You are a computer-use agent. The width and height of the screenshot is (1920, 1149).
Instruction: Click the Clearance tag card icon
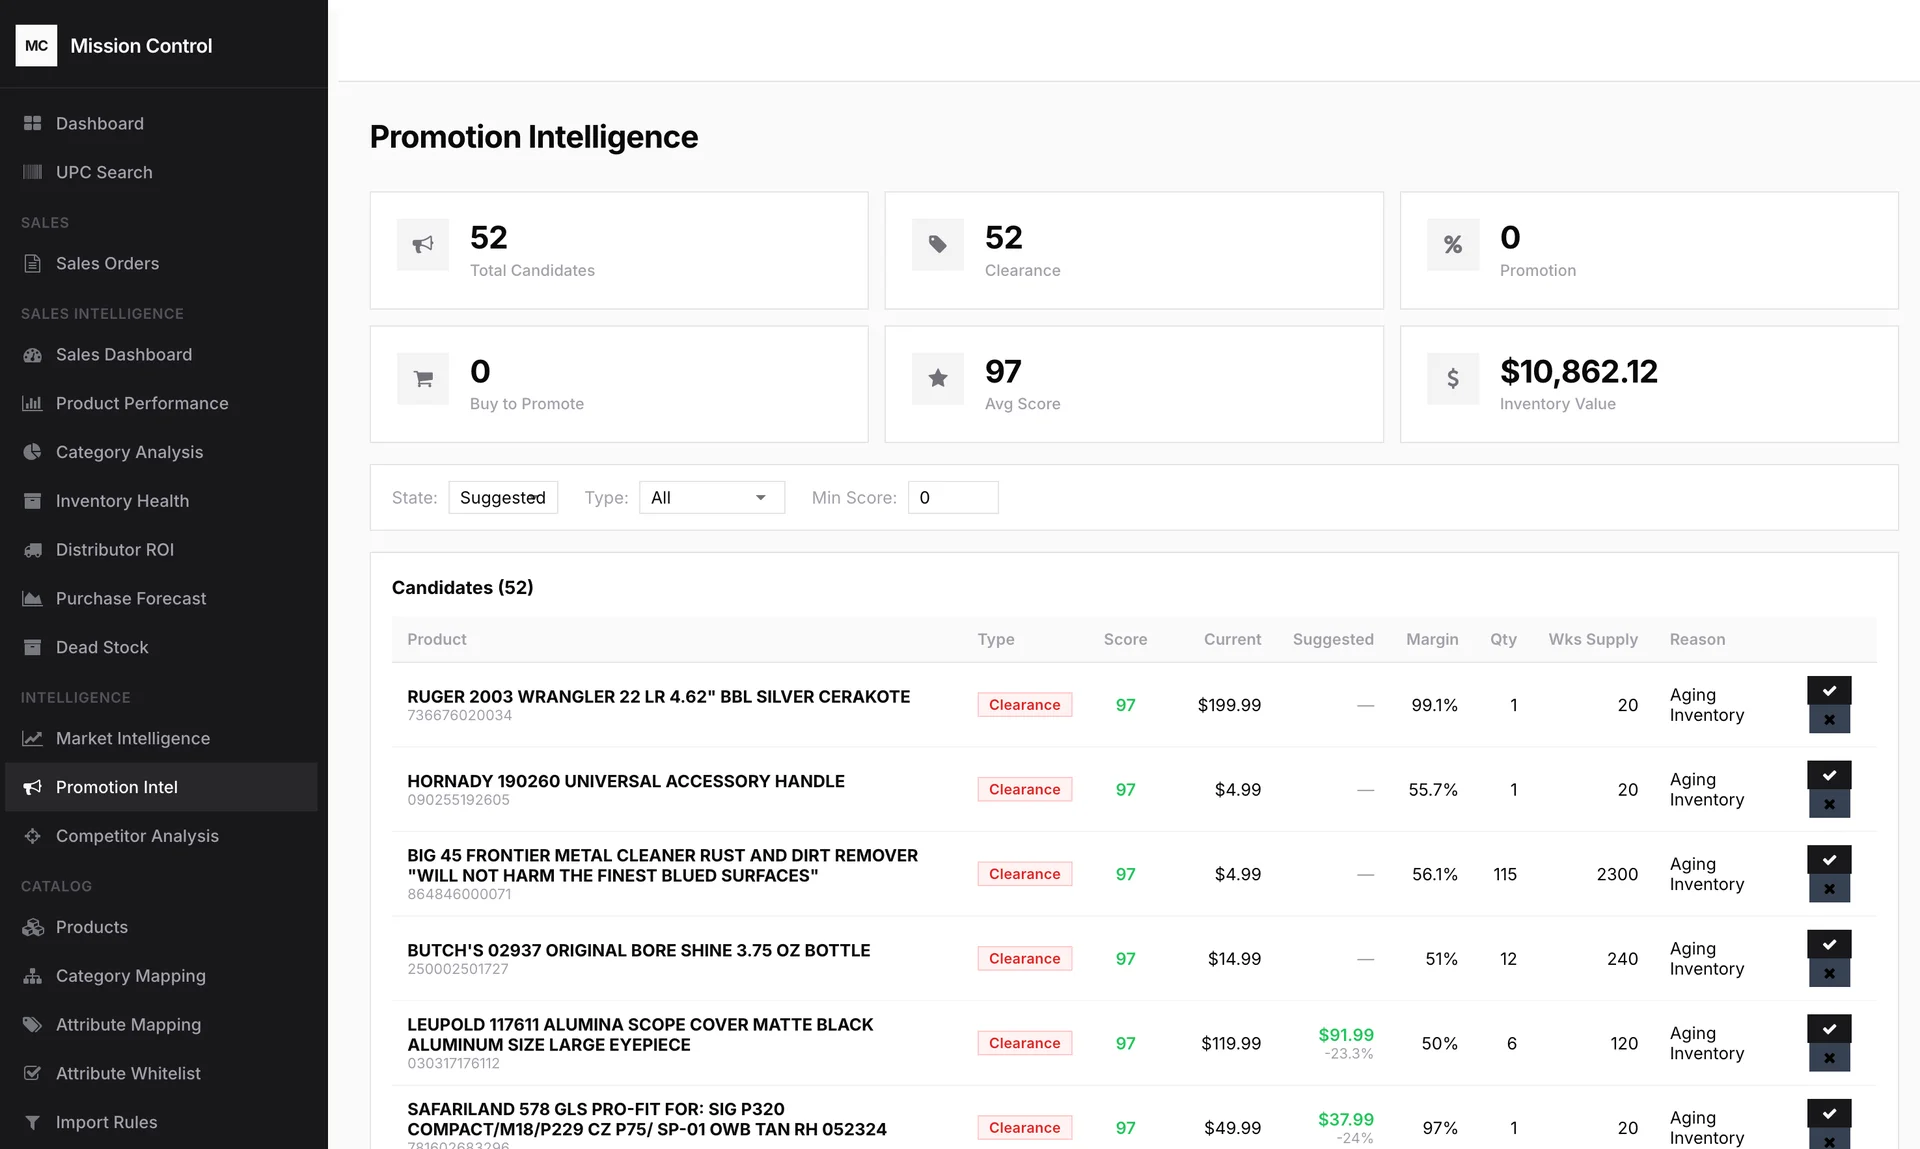pyautogui.click(x=938, y=244)
